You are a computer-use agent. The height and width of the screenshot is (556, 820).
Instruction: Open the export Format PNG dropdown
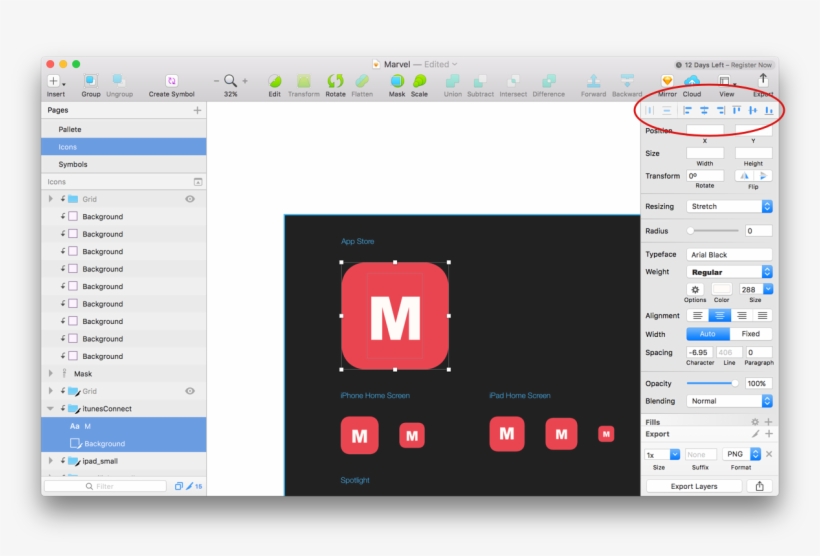click(x=741, y=454)
